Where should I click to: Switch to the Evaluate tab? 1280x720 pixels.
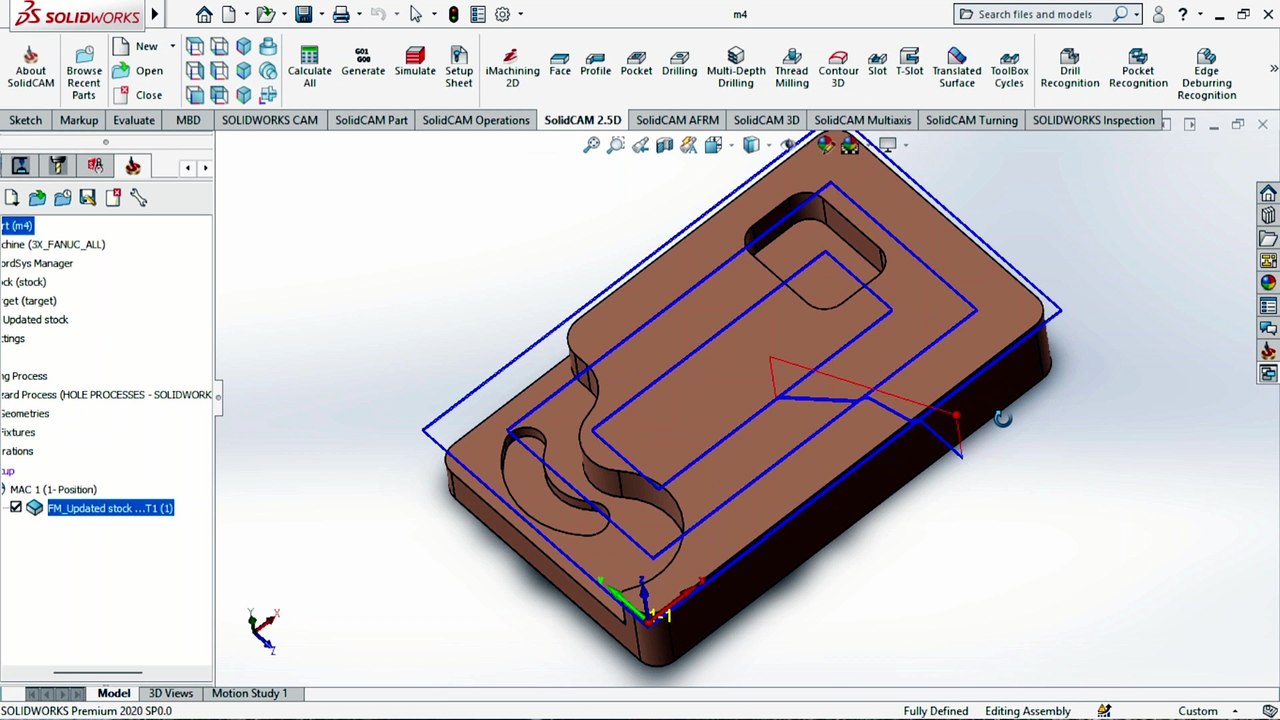[x=134, y=120]
